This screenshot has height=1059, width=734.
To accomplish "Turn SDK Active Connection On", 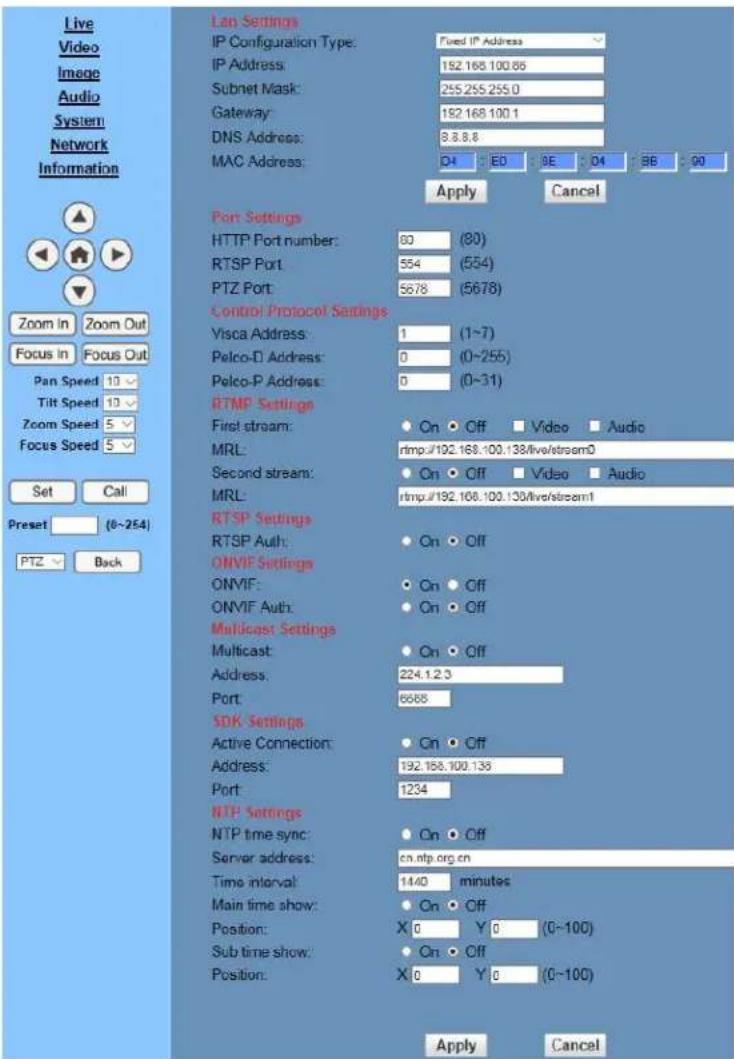I will (407, 743).
